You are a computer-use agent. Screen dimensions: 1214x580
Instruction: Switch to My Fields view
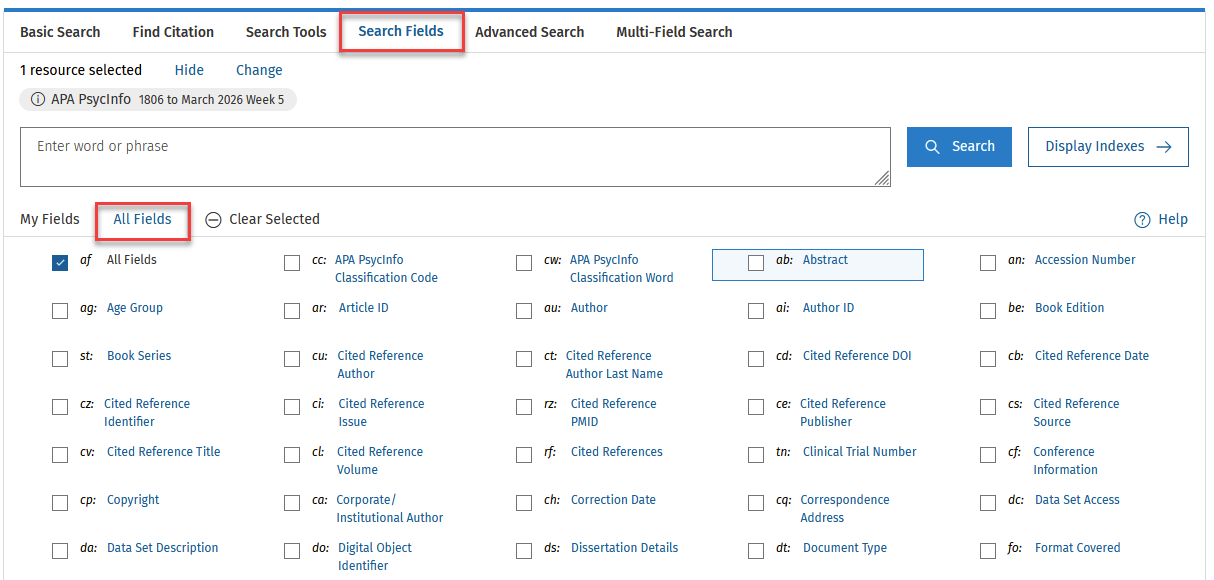point(50,219)
